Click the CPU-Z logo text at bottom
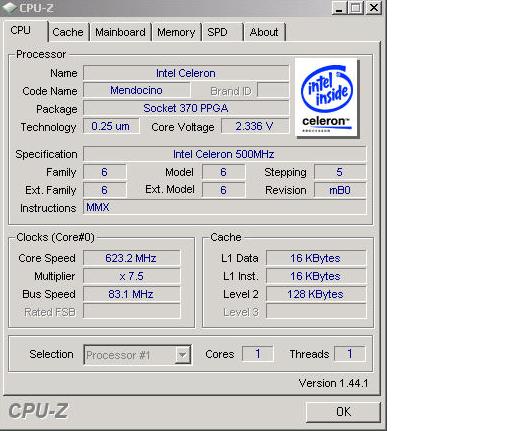 [38, 411]
